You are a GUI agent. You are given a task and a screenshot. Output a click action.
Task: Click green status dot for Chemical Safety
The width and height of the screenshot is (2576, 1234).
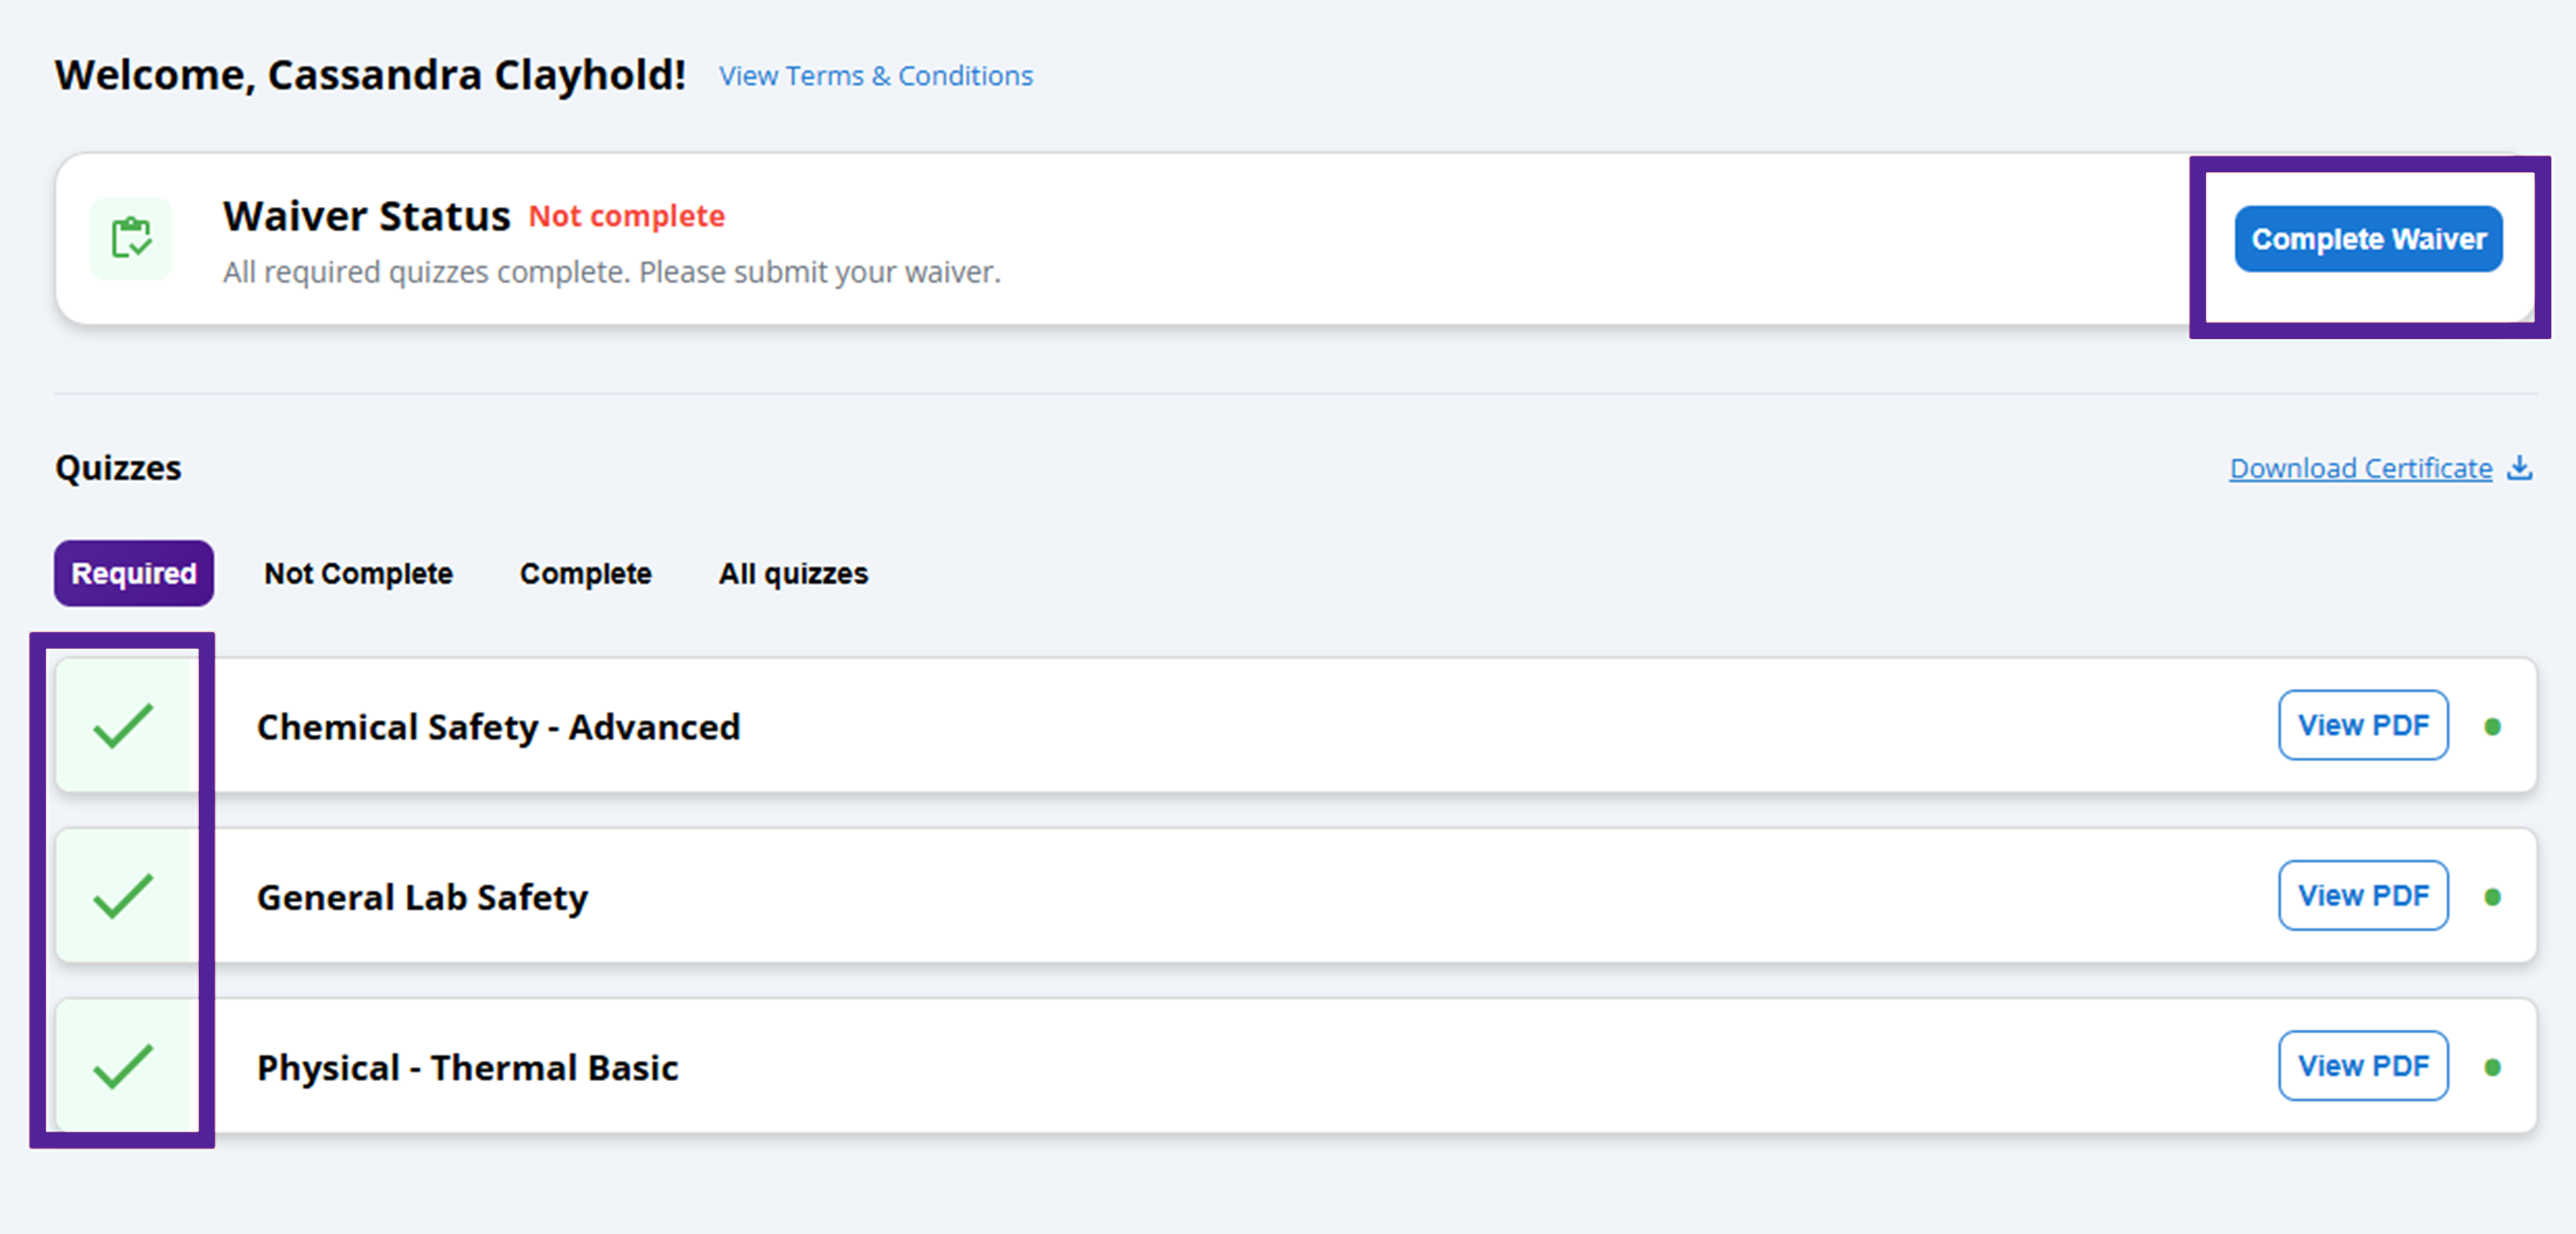coord(2492,727)
